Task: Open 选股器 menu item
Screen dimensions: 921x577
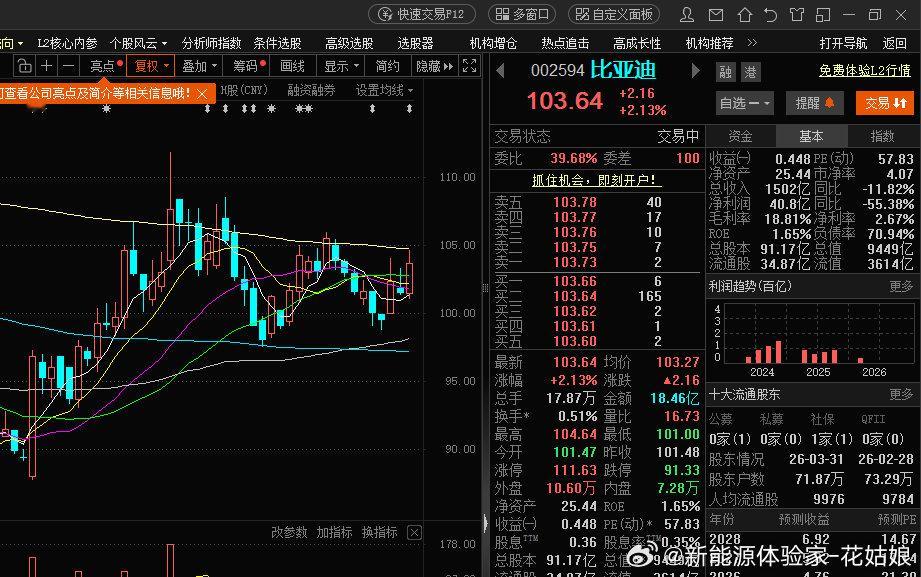Action: coord(415,43)
